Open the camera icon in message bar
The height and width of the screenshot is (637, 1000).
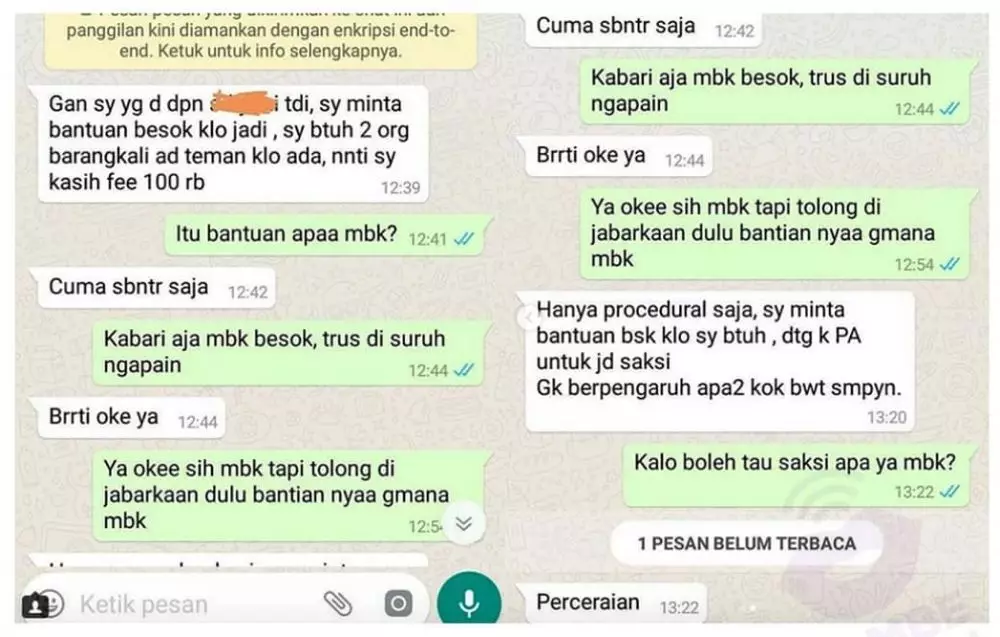point(398,603)
